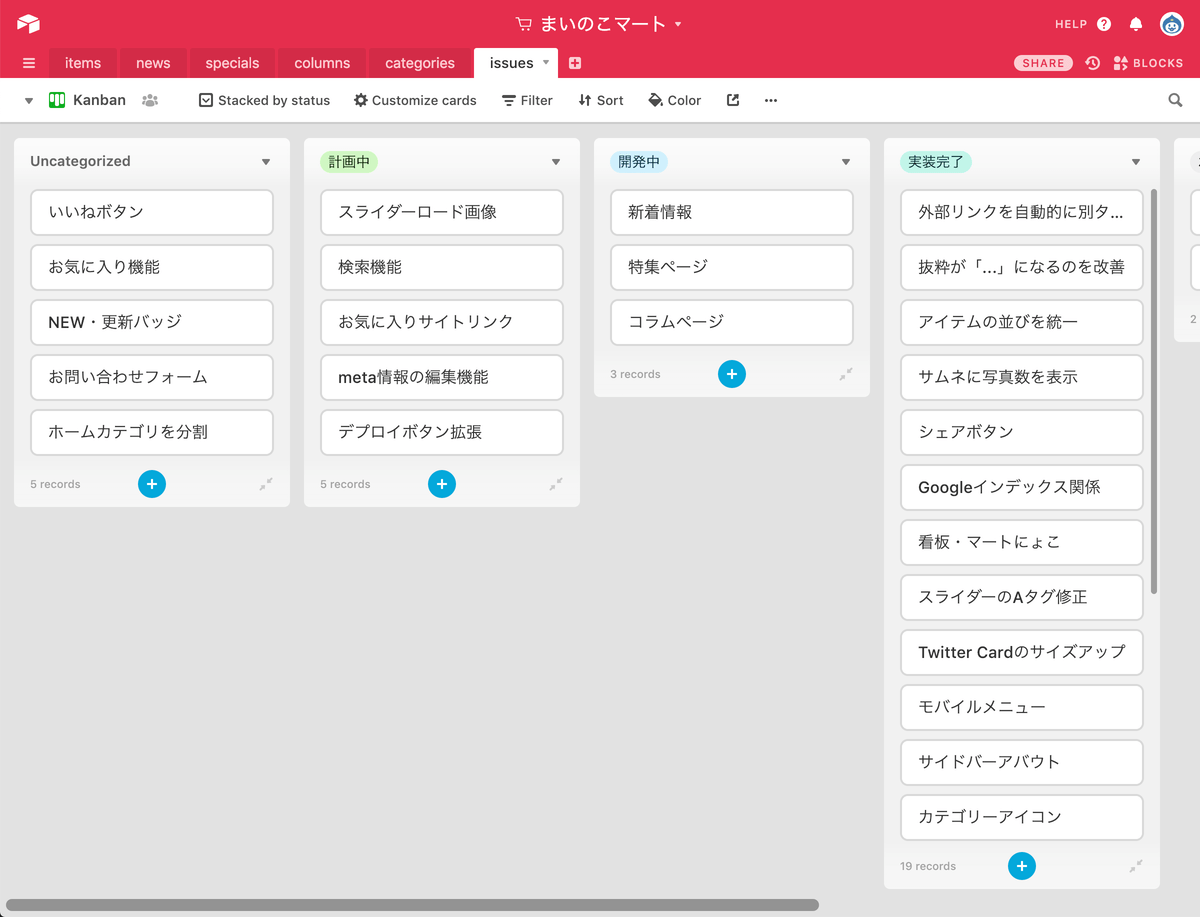Add a record to the 開発中 column
This screenshot has width=1200, height=917.
731,373
